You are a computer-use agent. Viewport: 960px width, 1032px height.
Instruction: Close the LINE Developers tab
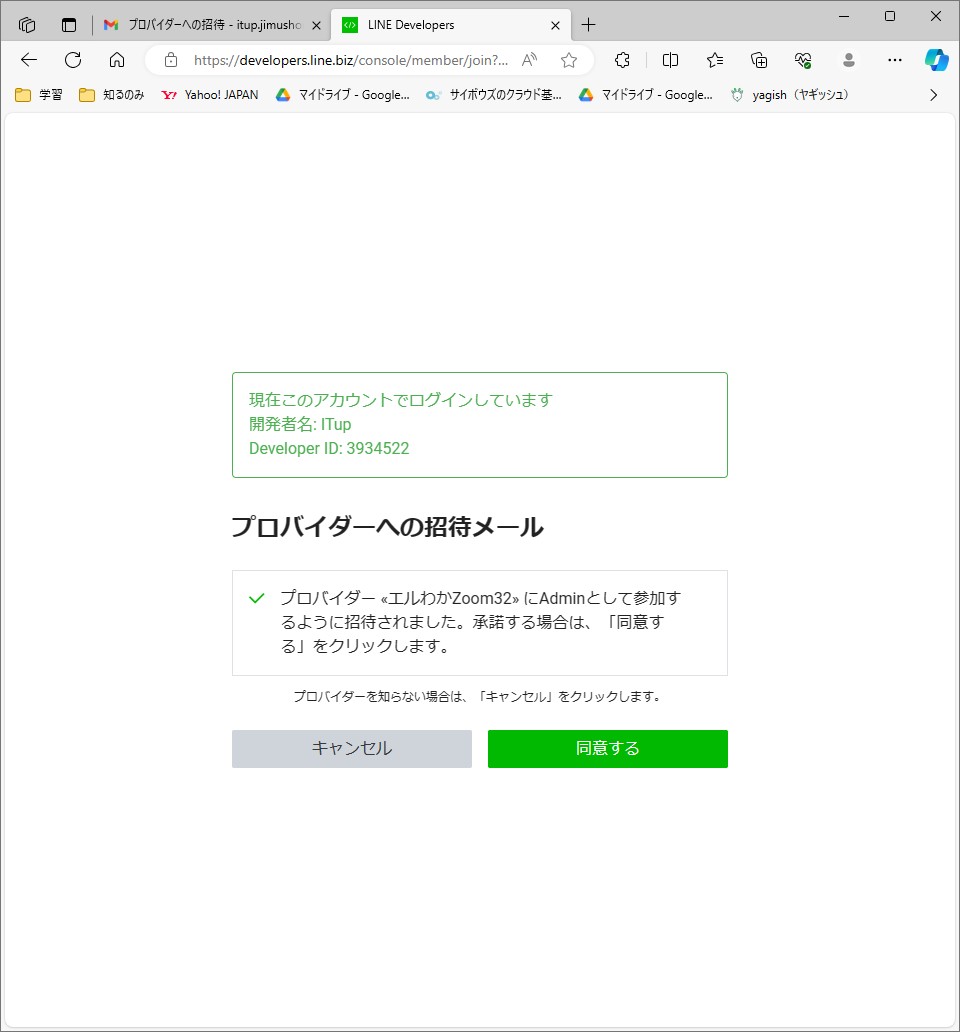point(555,25)
